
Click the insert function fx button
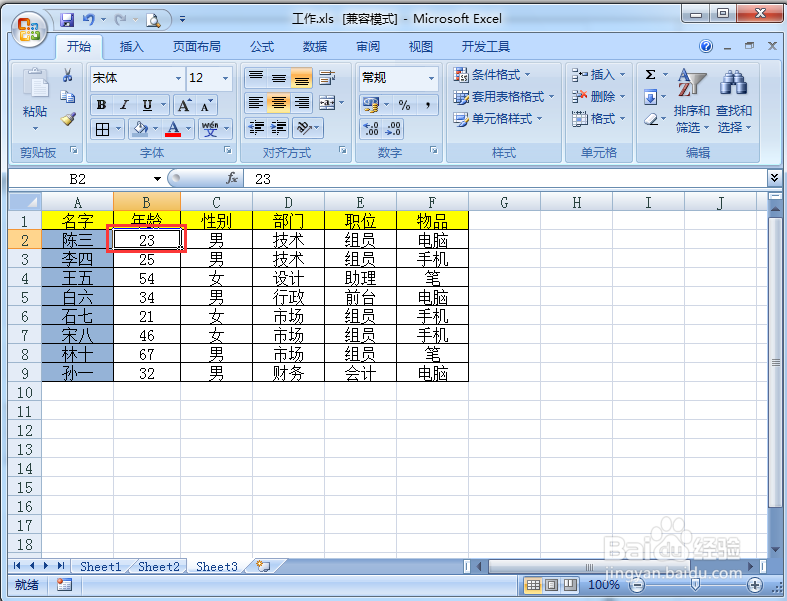[x=232, y=178]
